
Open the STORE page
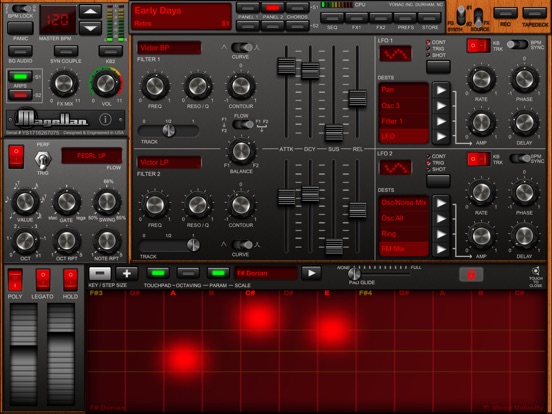(429, 18)
